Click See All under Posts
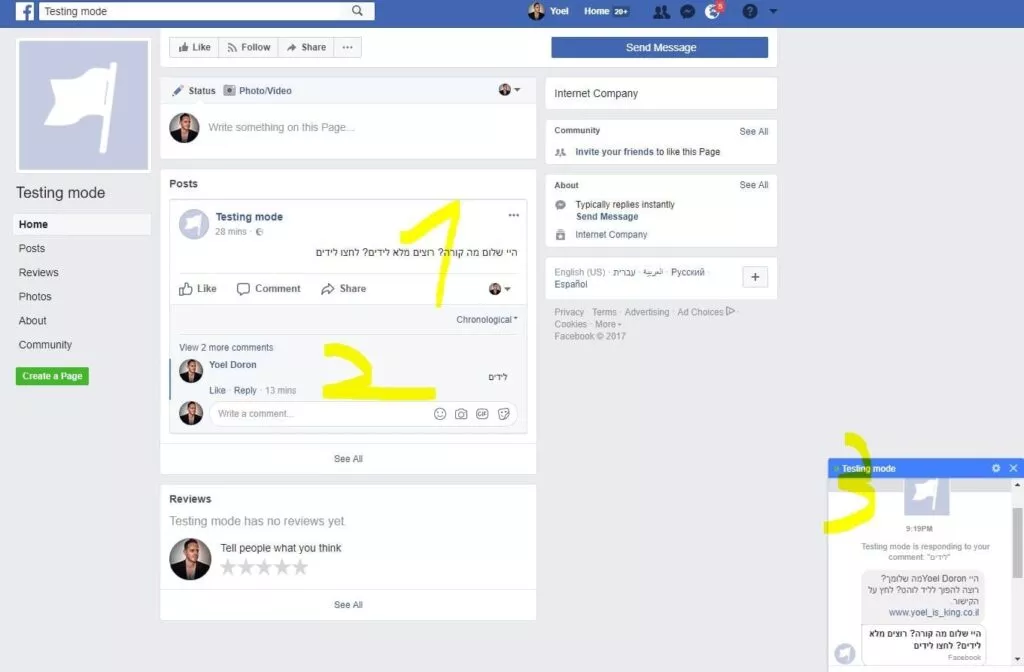 pyautogui.click(x=348, y=459)
